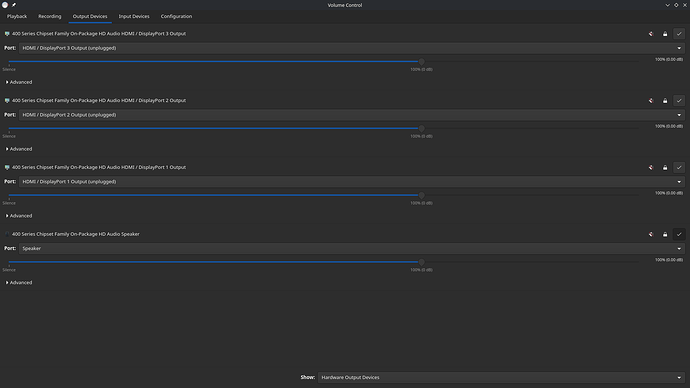Mute the DisplayPort 2 Output device
Screen dimensions: 690x388
tap(651, 101)
